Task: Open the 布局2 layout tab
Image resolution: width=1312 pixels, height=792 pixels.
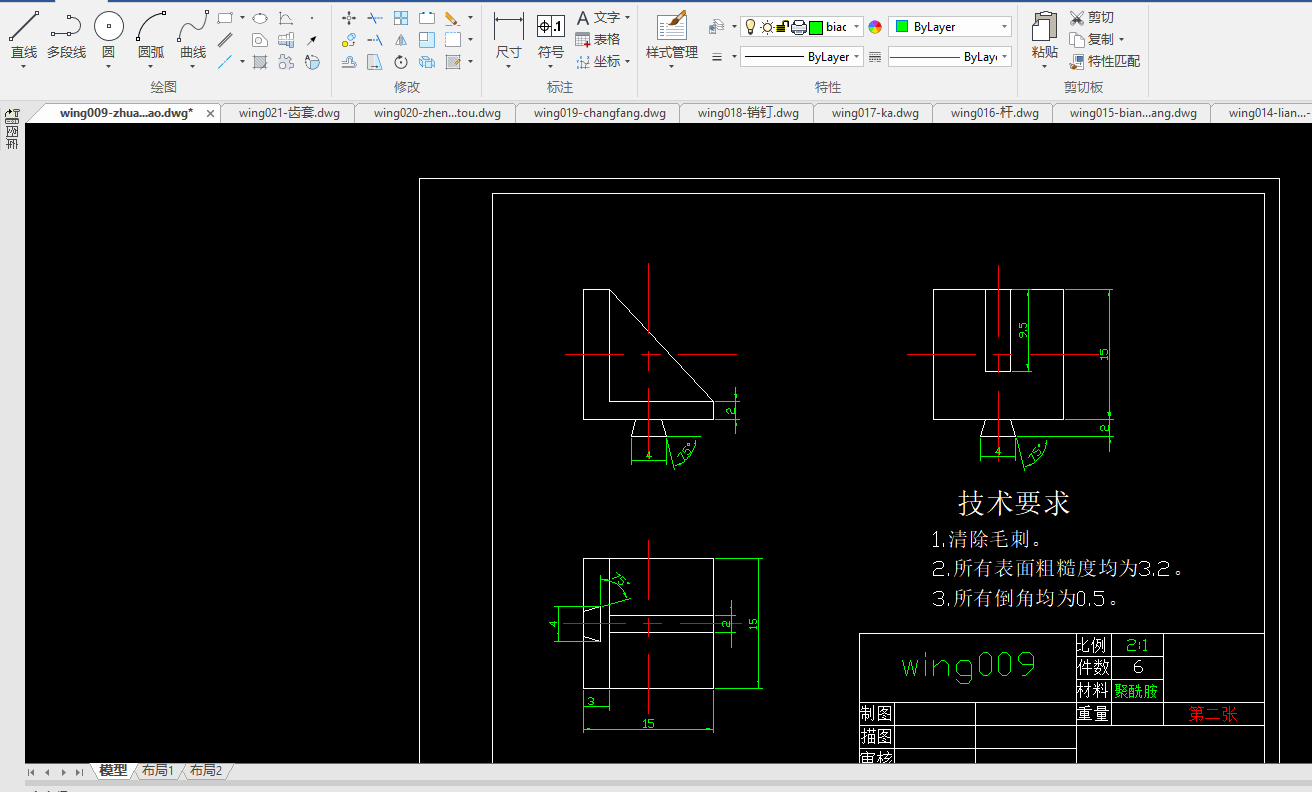Action: [205, 770]
